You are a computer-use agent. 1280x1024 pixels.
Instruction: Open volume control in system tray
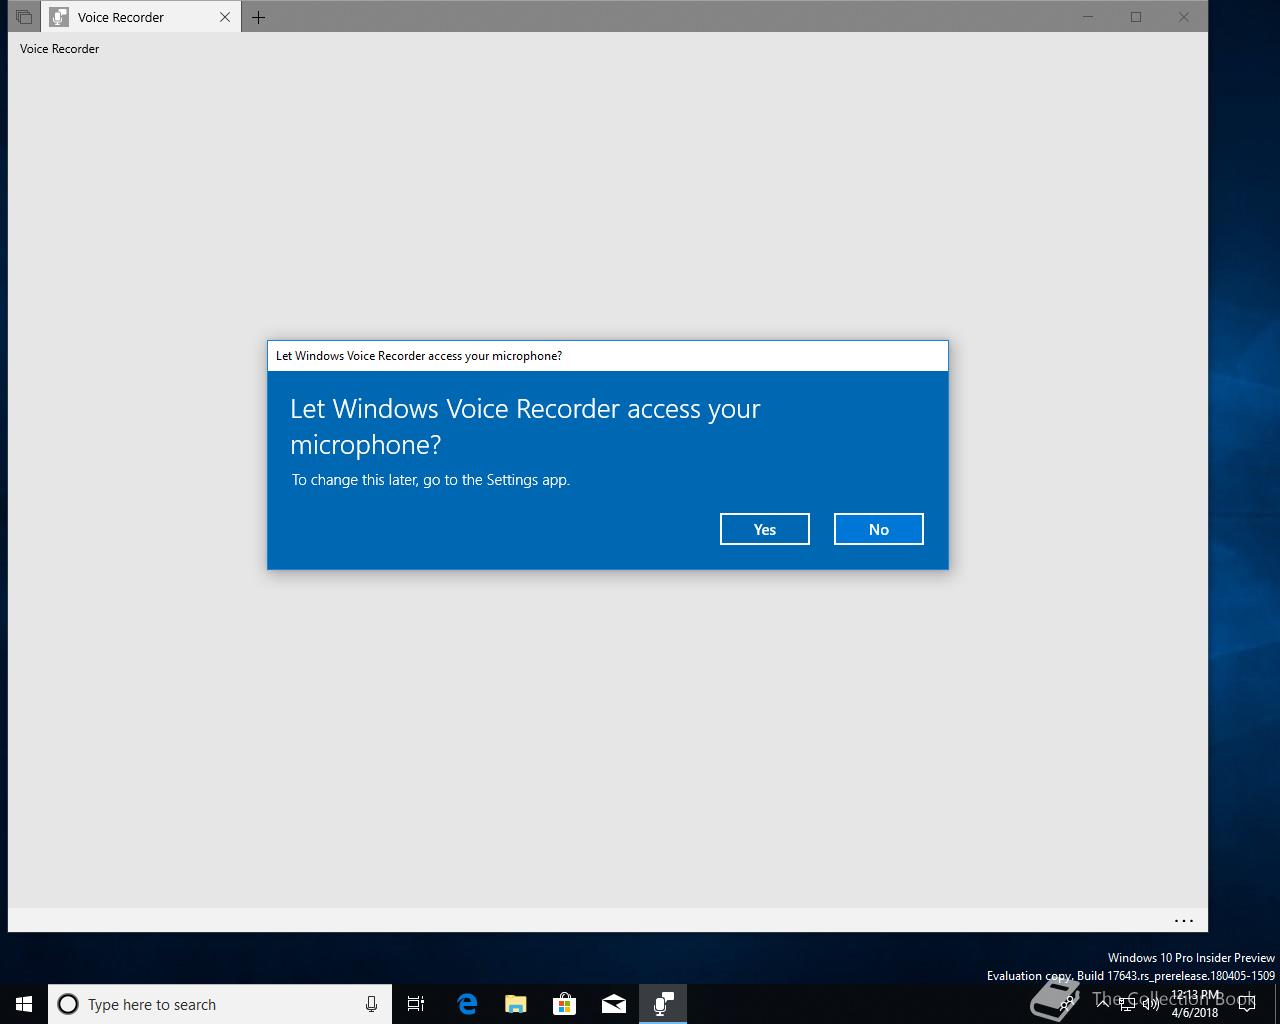click(1150, 1004)
